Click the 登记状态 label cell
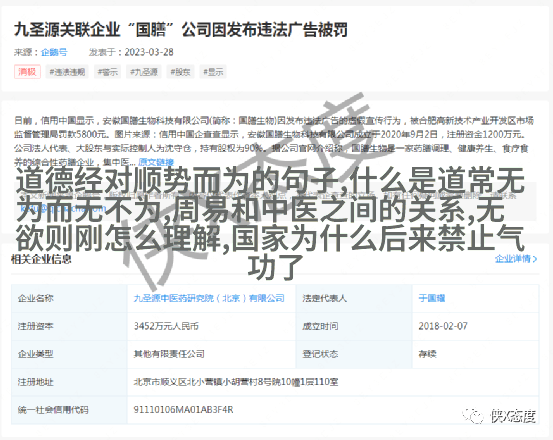The height and width of the screenshot is (440, 553). pos(354,354)
